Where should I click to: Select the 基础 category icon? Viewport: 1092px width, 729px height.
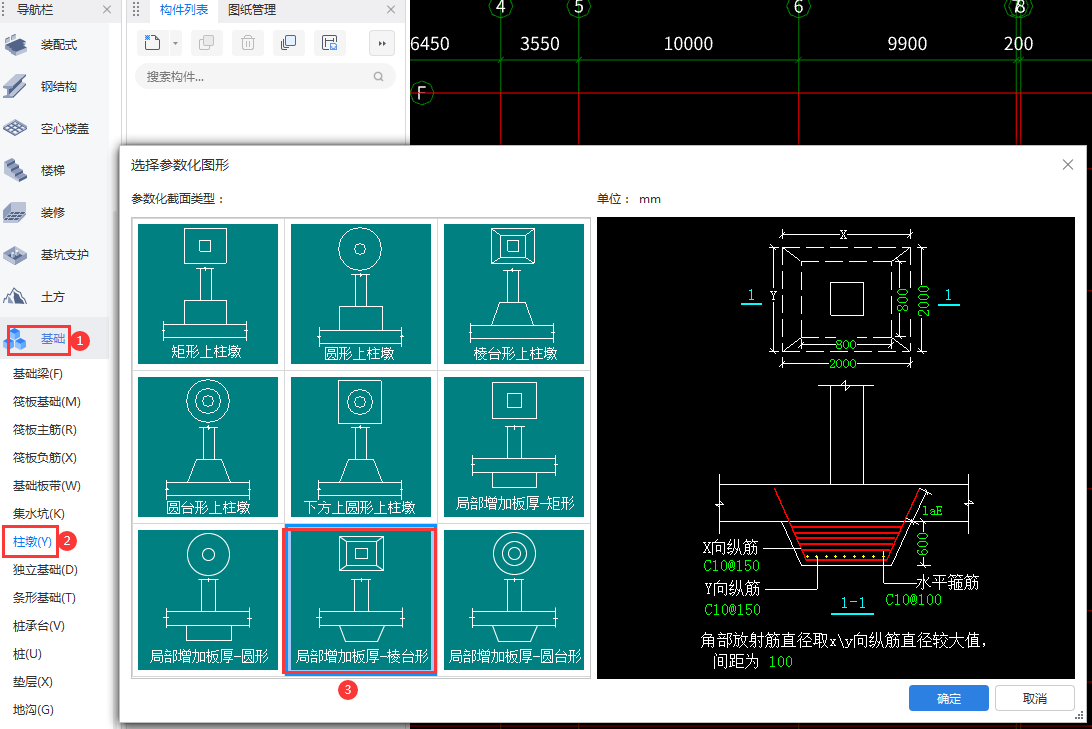tap(15, 339)
